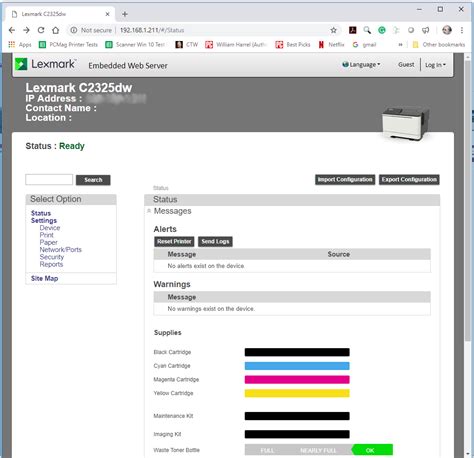Screen dimensions: 474x458
Task: Focus the search text field
Action: click(x=49, y=179)
